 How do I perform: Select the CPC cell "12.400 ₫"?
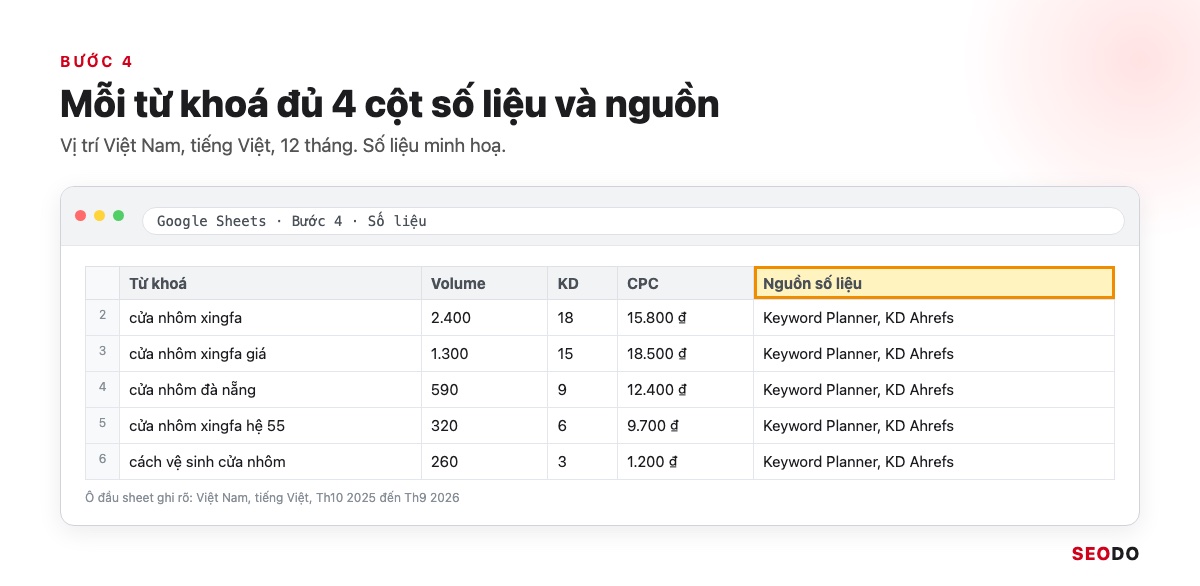[x=685, y=390]
